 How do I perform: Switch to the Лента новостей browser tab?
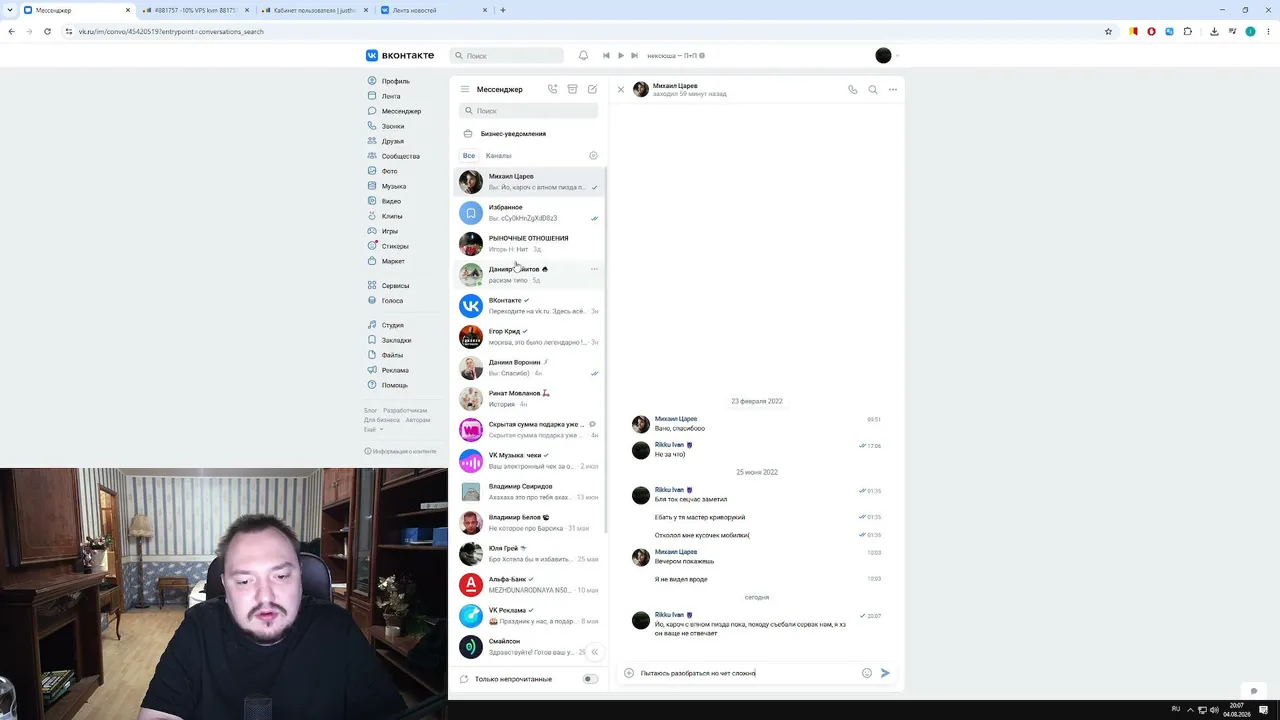[x=432, y=10]
